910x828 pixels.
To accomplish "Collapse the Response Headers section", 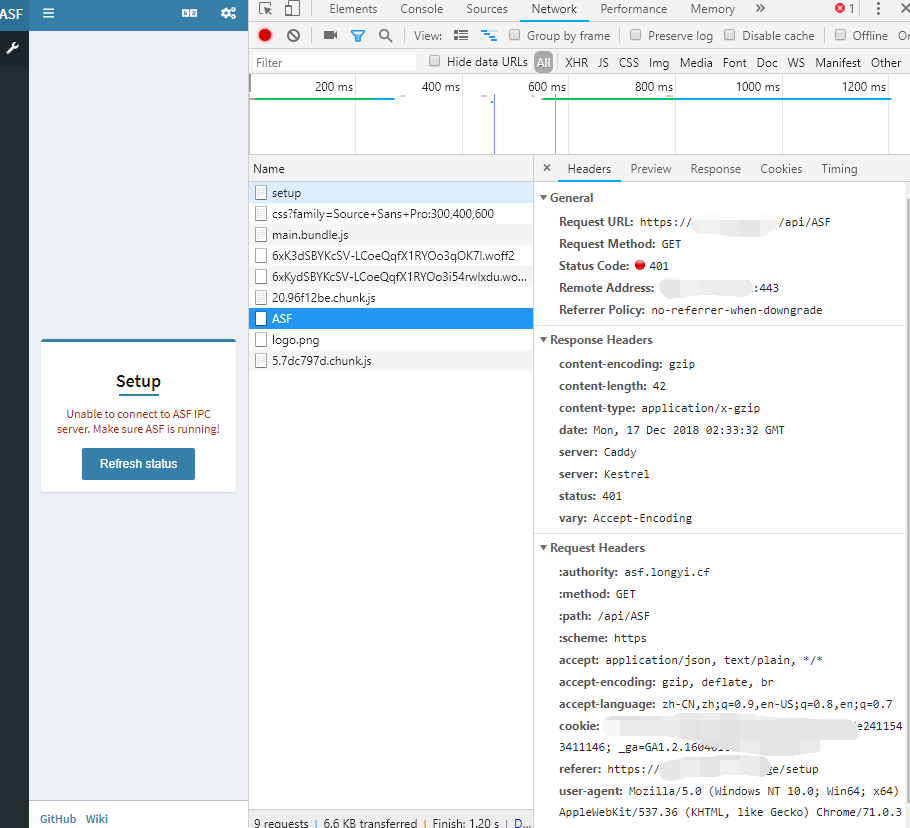I will (544, 340).
